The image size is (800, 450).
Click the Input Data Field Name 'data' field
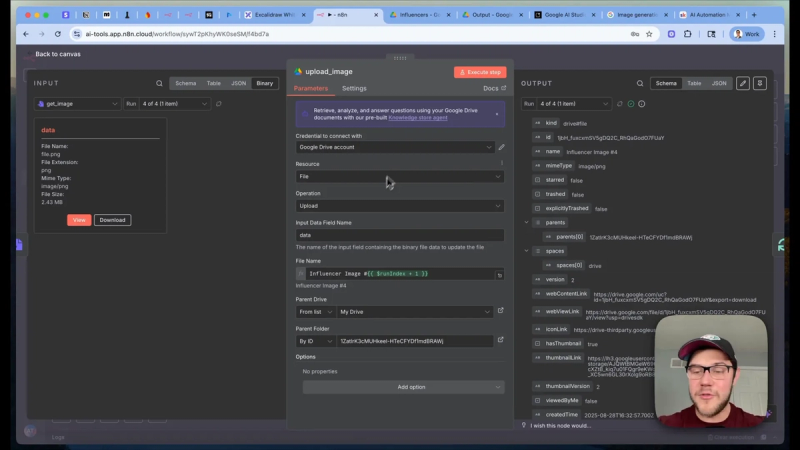[x=399, y=235]
